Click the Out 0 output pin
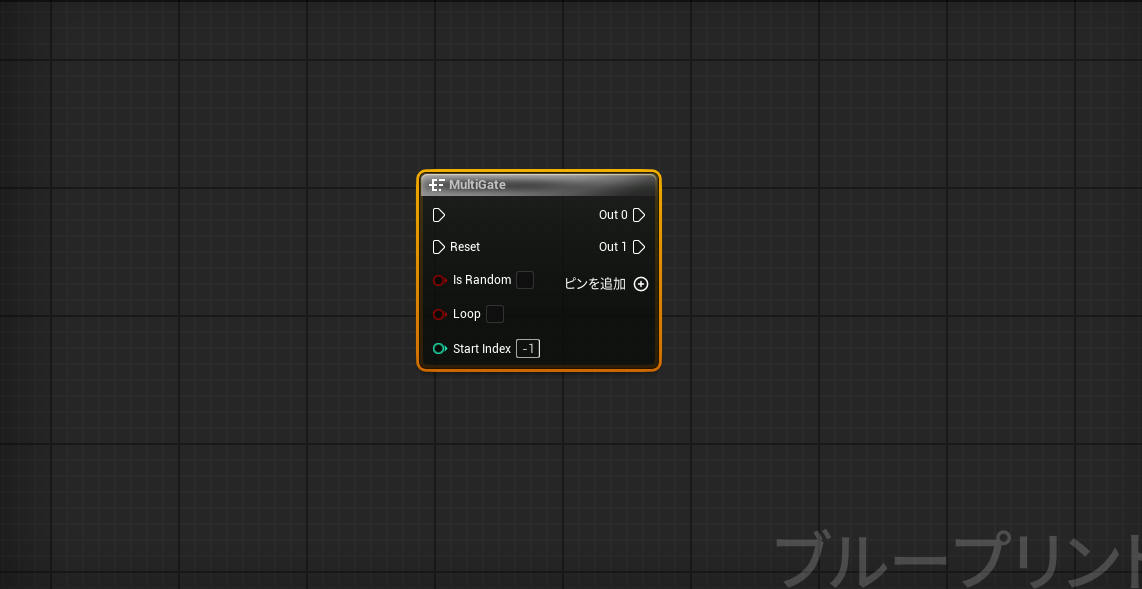Viewport: 1142px width, 589px height. coord(639,214)
